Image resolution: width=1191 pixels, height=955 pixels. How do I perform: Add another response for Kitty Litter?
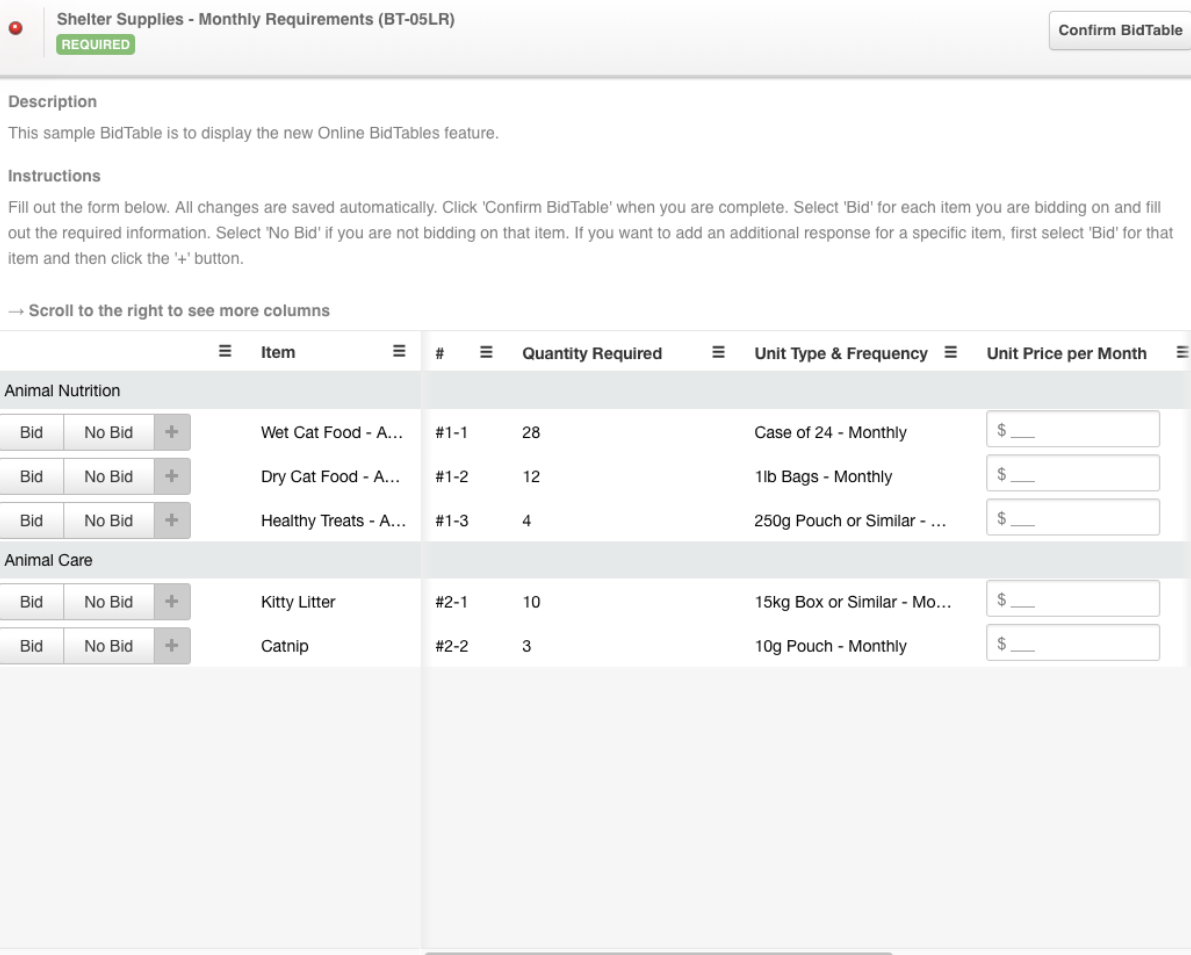pos(172,602)
